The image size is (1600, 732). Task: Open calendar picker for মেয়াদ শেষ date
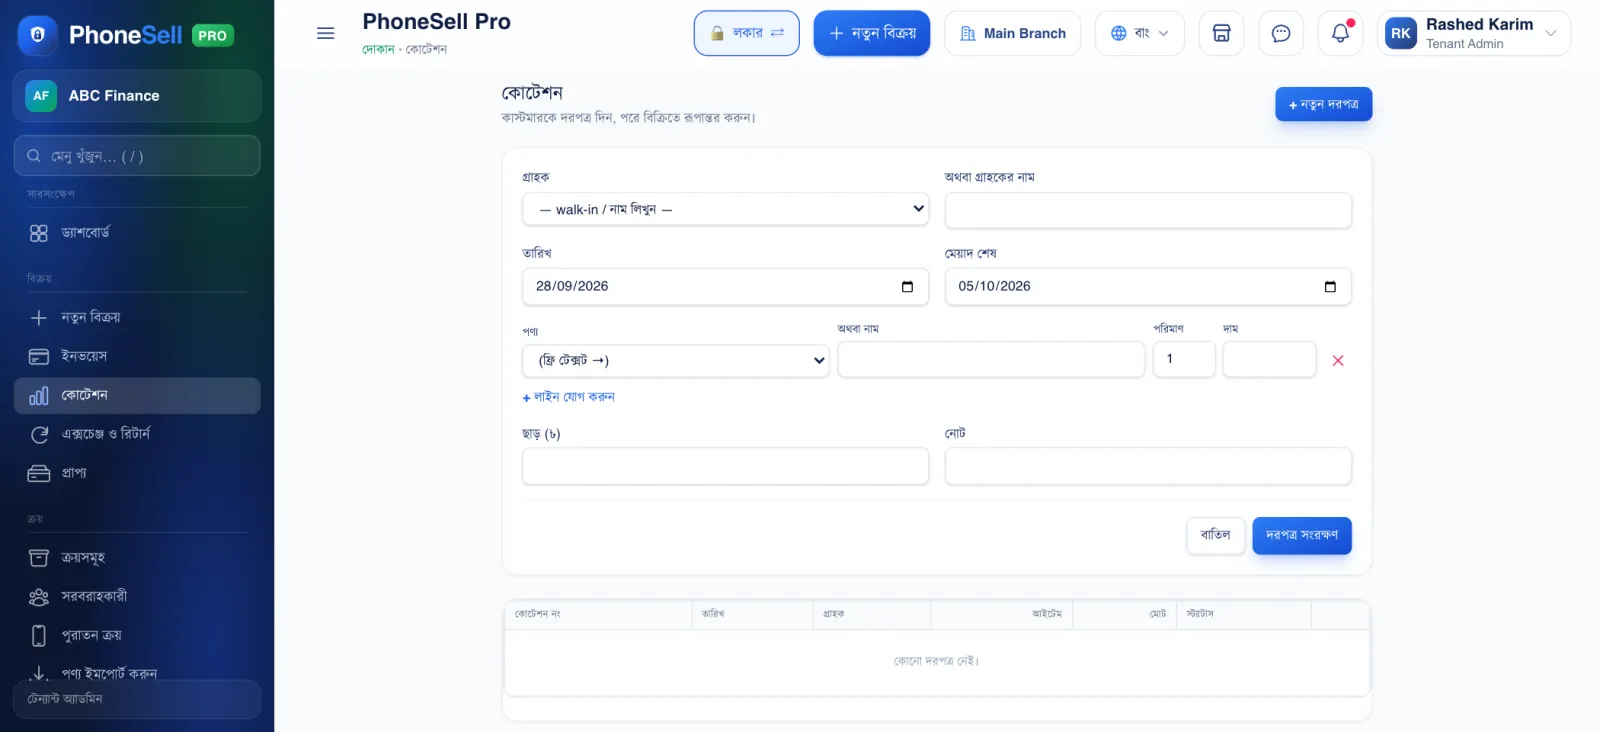click(x=1330, y=286)
